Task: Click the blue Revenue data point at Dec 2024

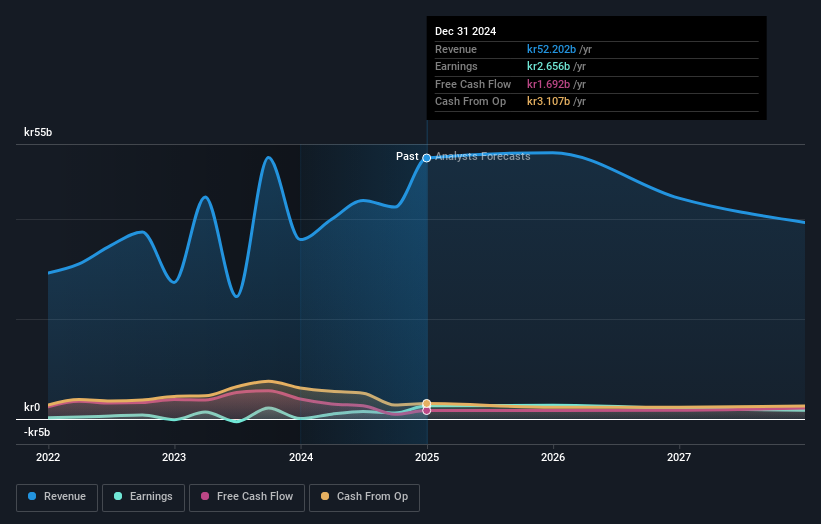Action: 427,158
